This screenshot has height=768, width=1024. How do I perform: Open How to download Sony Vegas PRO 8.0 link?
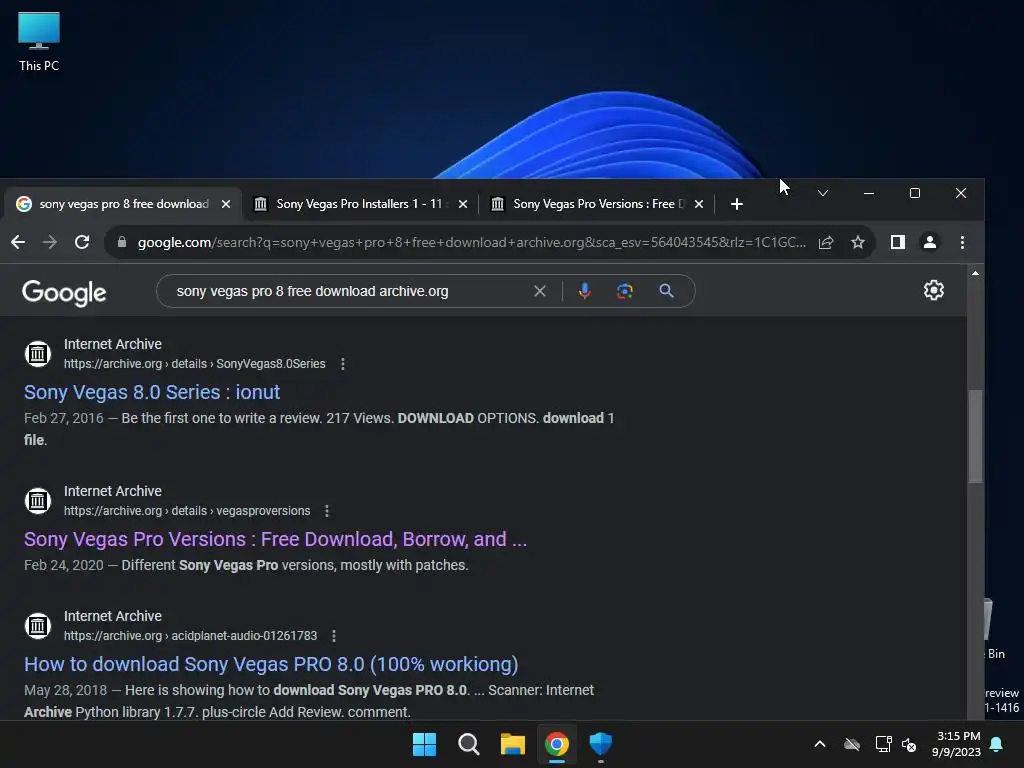271,664
